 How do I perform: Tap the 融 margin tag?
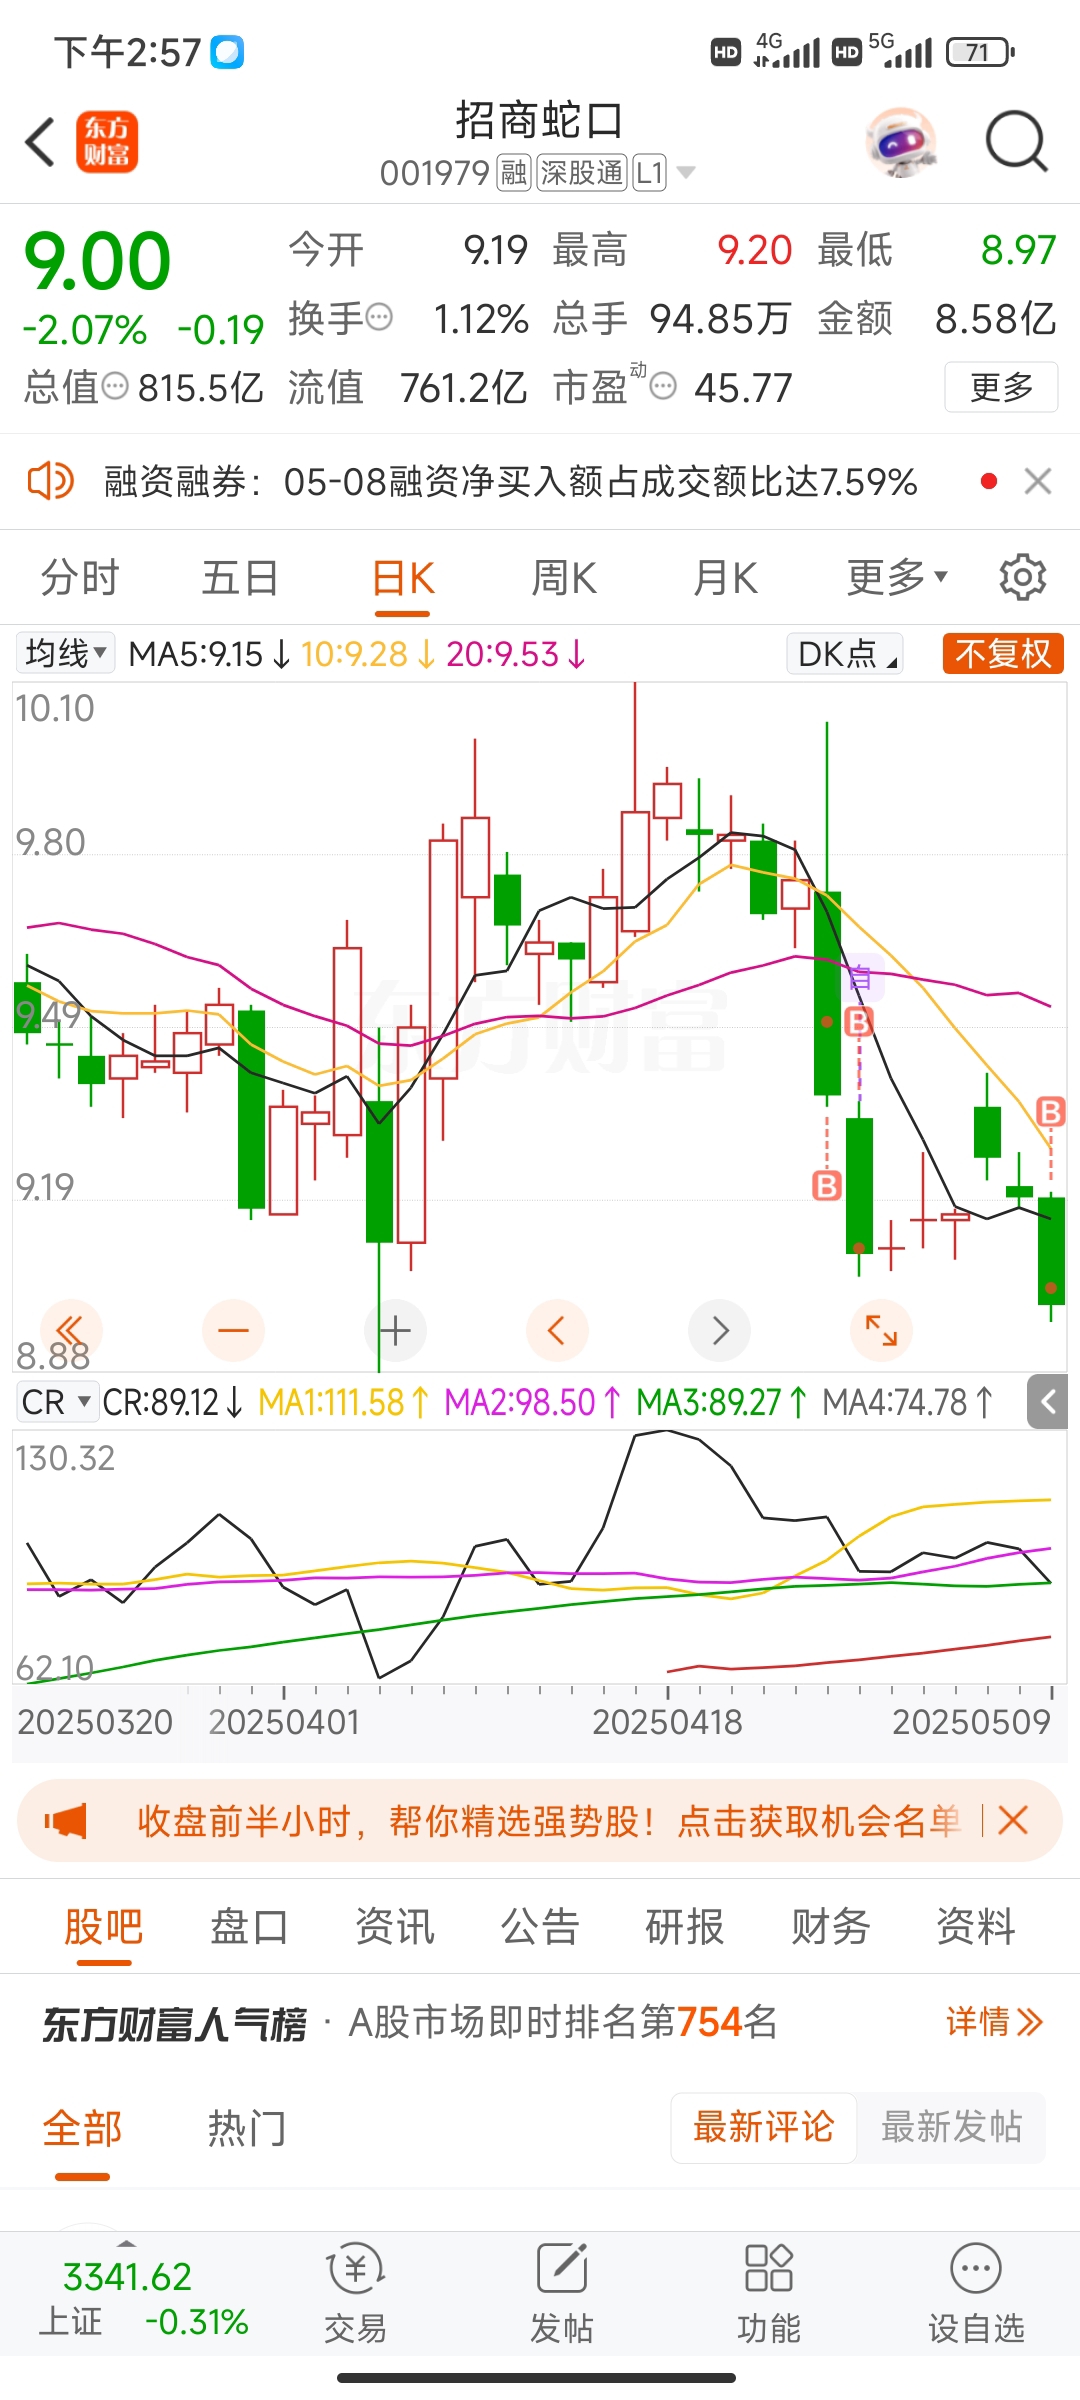(x=513, y=173)
